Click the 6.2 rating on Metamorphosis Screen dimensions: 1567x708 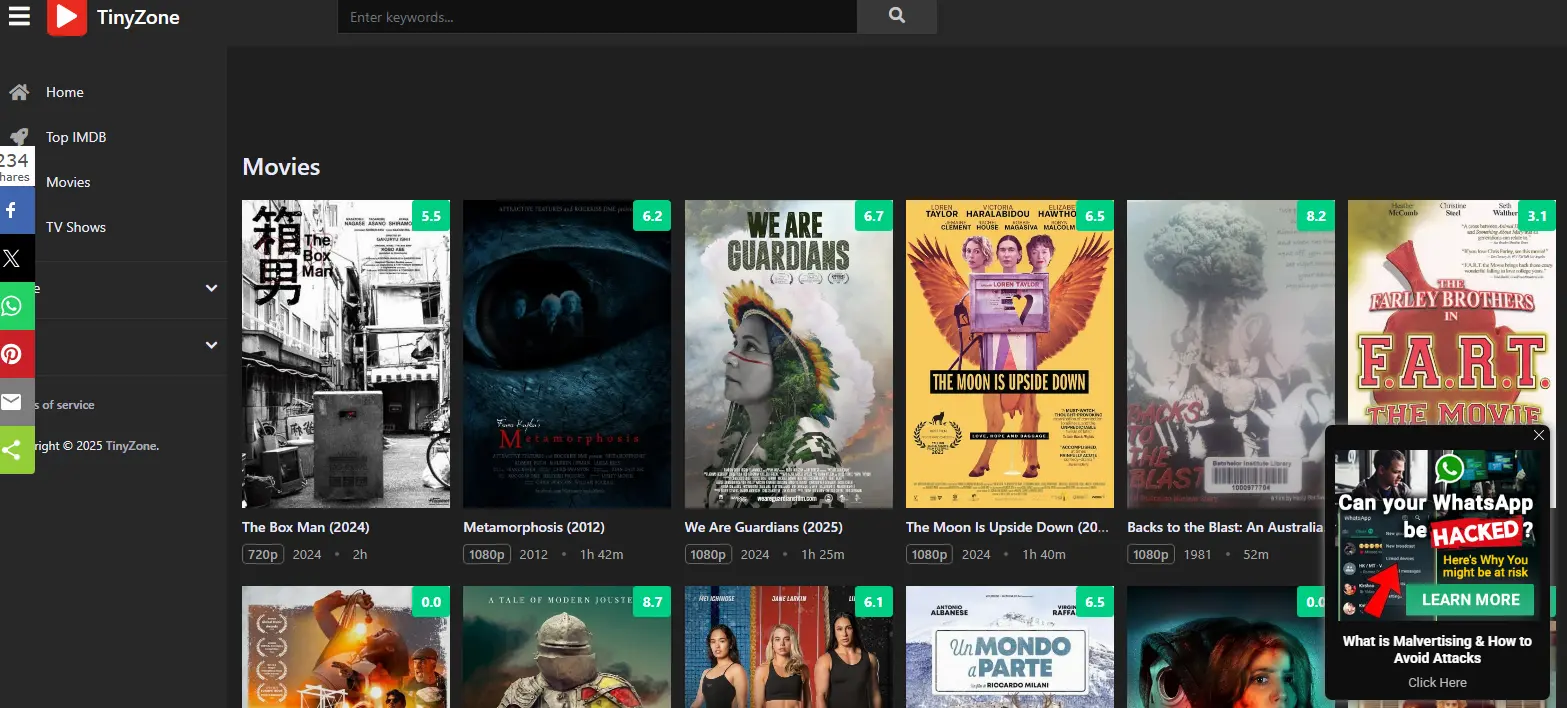pyautogui.click(x=652, y=215)
